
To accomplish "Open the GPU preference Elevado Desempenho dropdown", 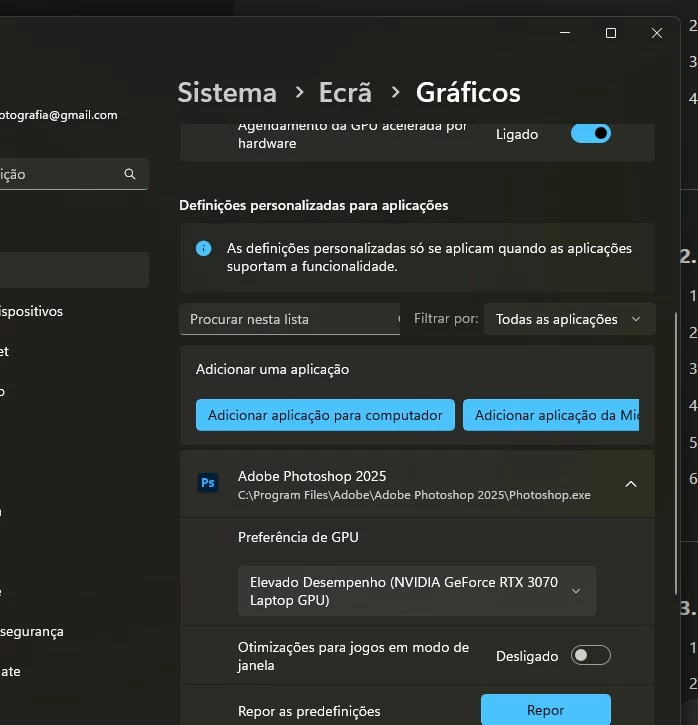I will pos(416,591).
